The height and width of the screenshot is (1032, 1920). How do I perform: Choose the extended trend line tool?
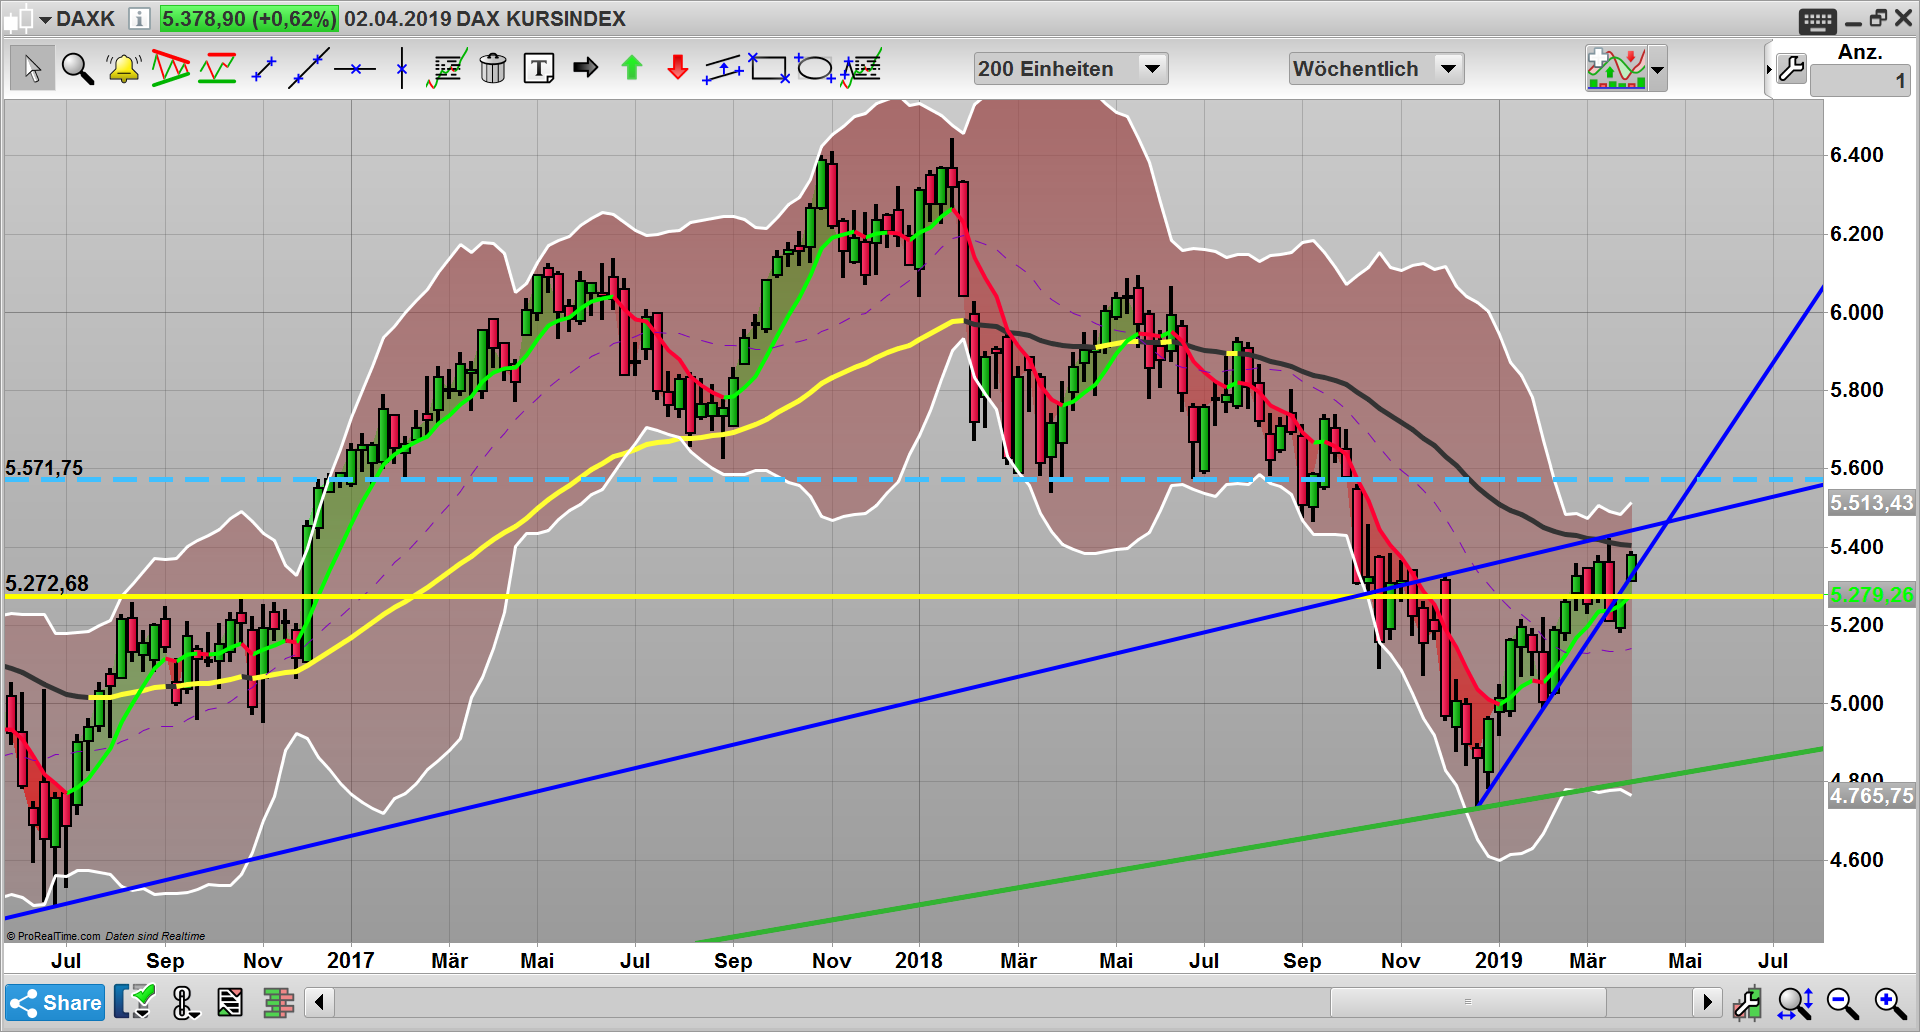pos(308,69)
